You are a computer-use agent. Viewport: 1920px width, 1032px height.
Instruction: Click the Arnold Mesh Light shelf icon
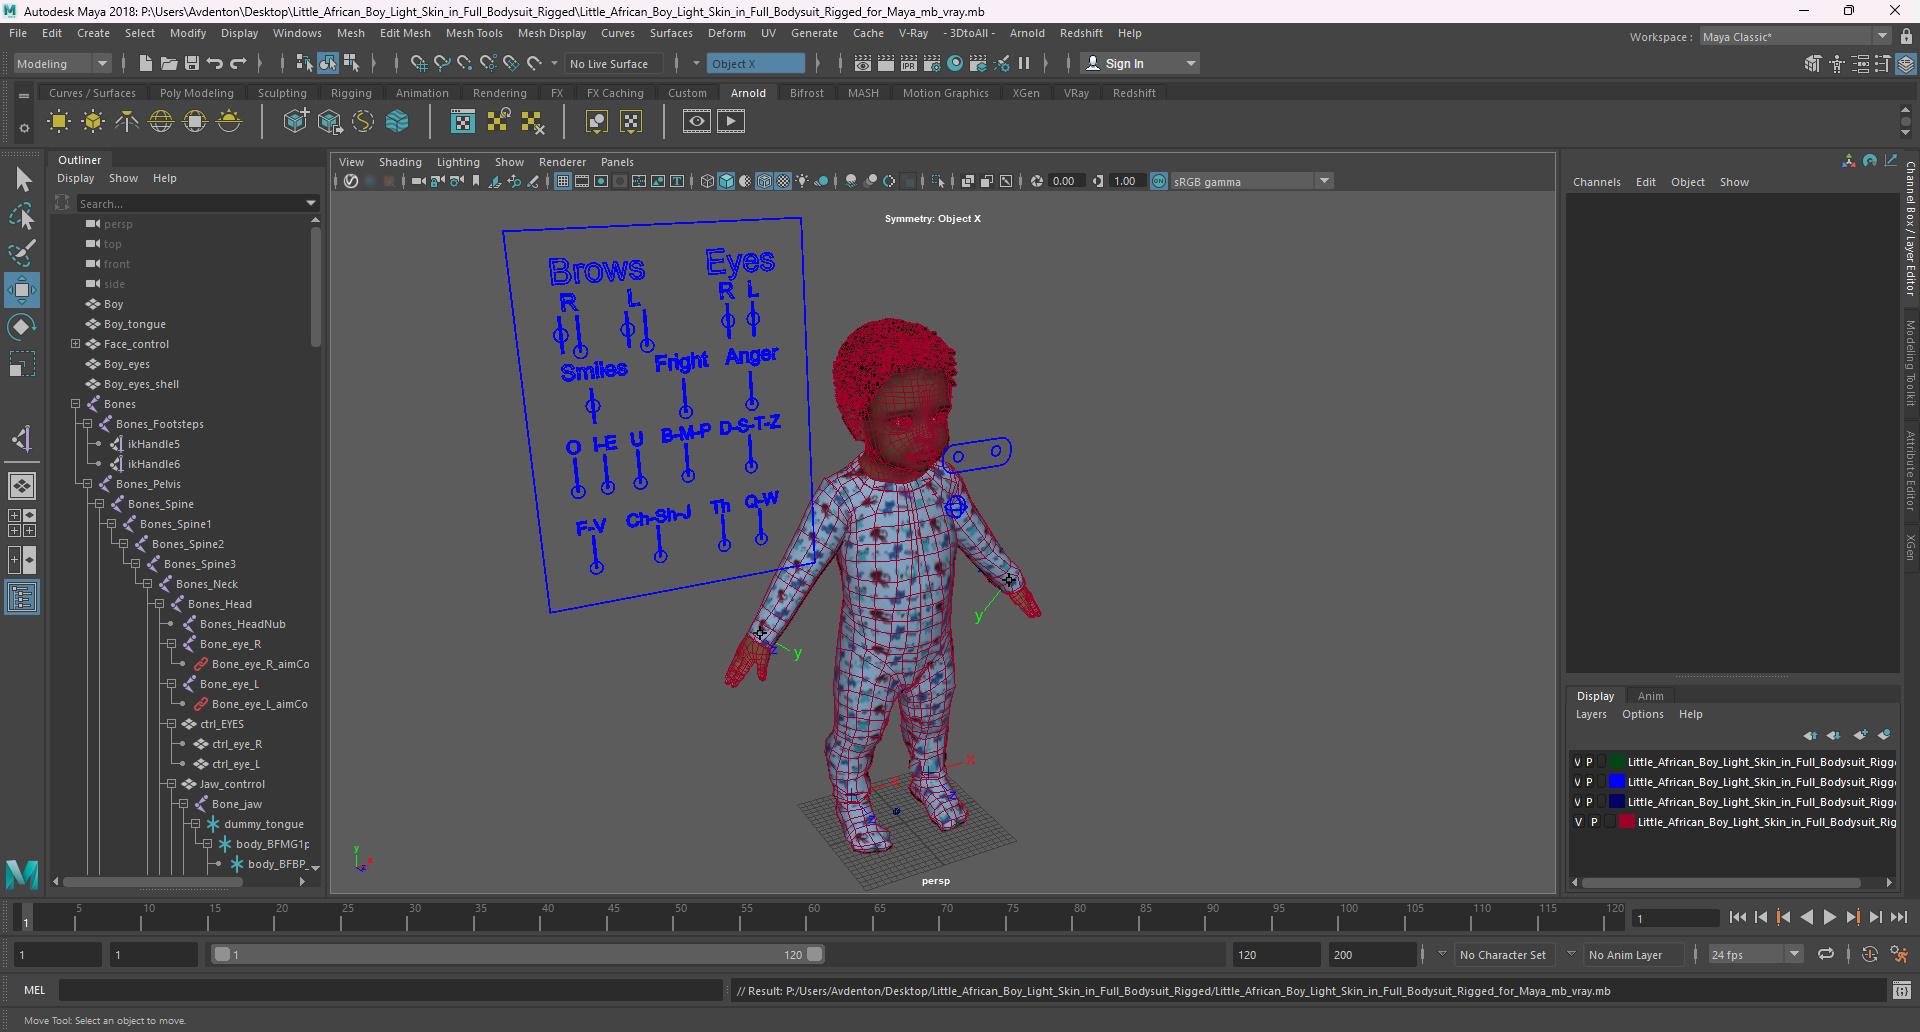pyautogui.click(x=93, y=122)
